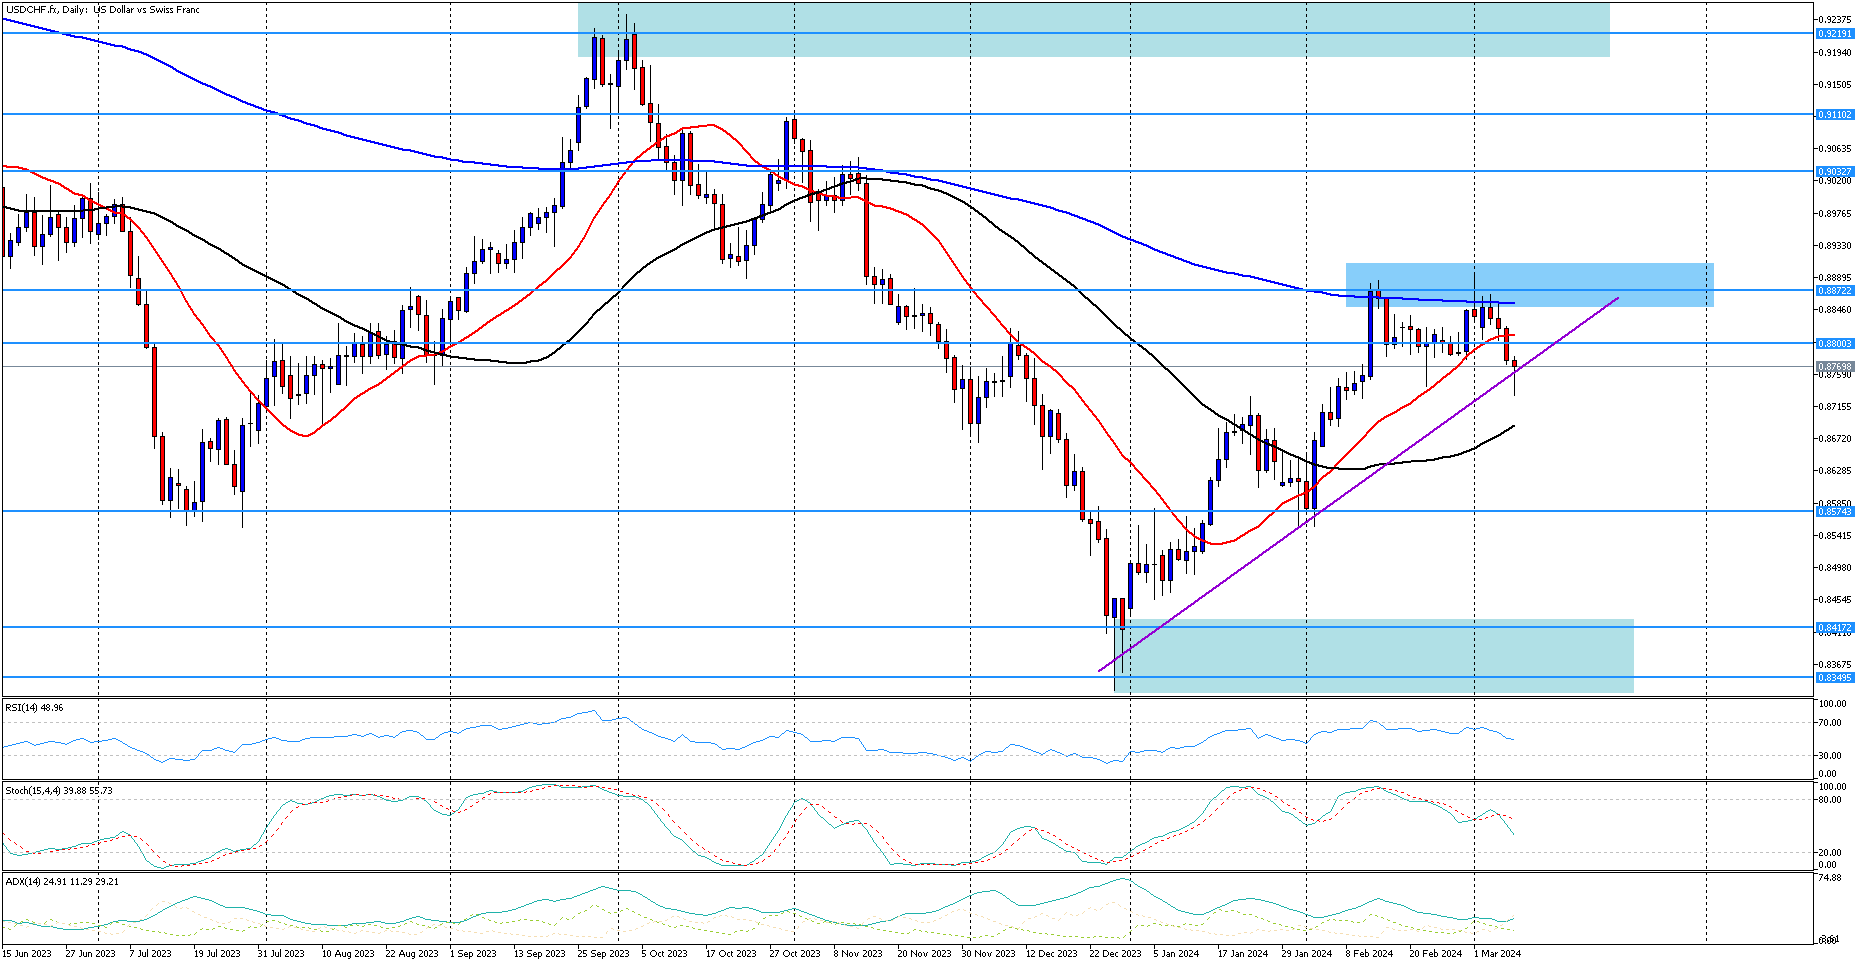Select the bottom teal support zone rectangle
Screen dimensions: 1866x965
[x=1373, y=655]
